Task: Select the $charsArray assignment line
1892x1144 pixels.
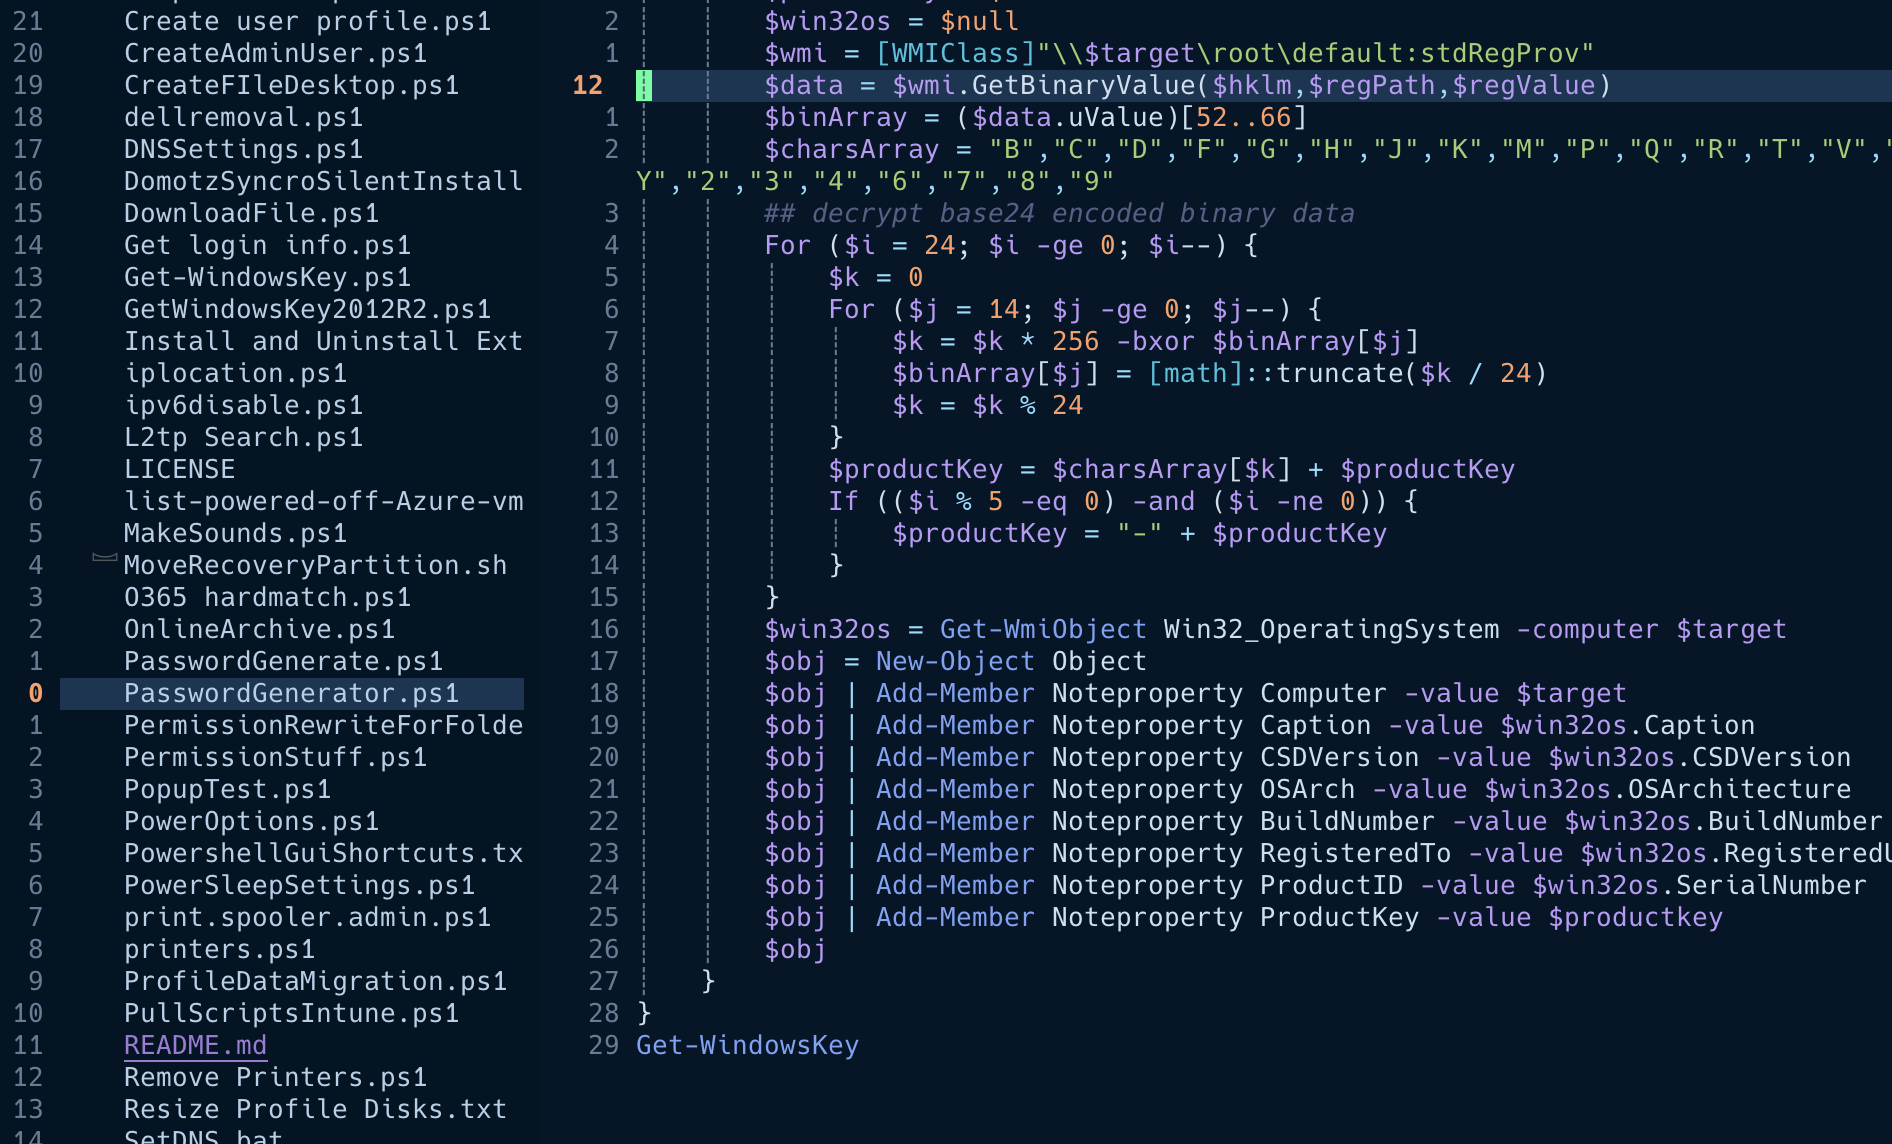Action: pos(852,149)
